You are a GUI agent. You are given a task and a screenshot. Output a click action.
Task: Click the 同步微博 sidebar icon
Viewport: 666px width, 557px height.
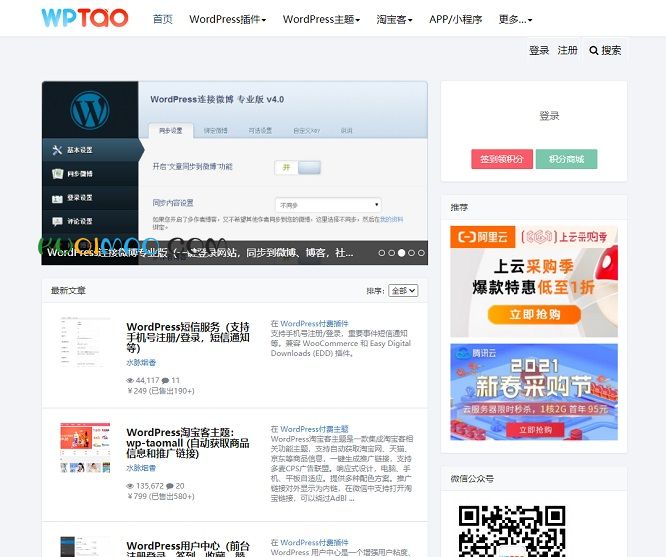pyautogui.click(x=57, y=174)
